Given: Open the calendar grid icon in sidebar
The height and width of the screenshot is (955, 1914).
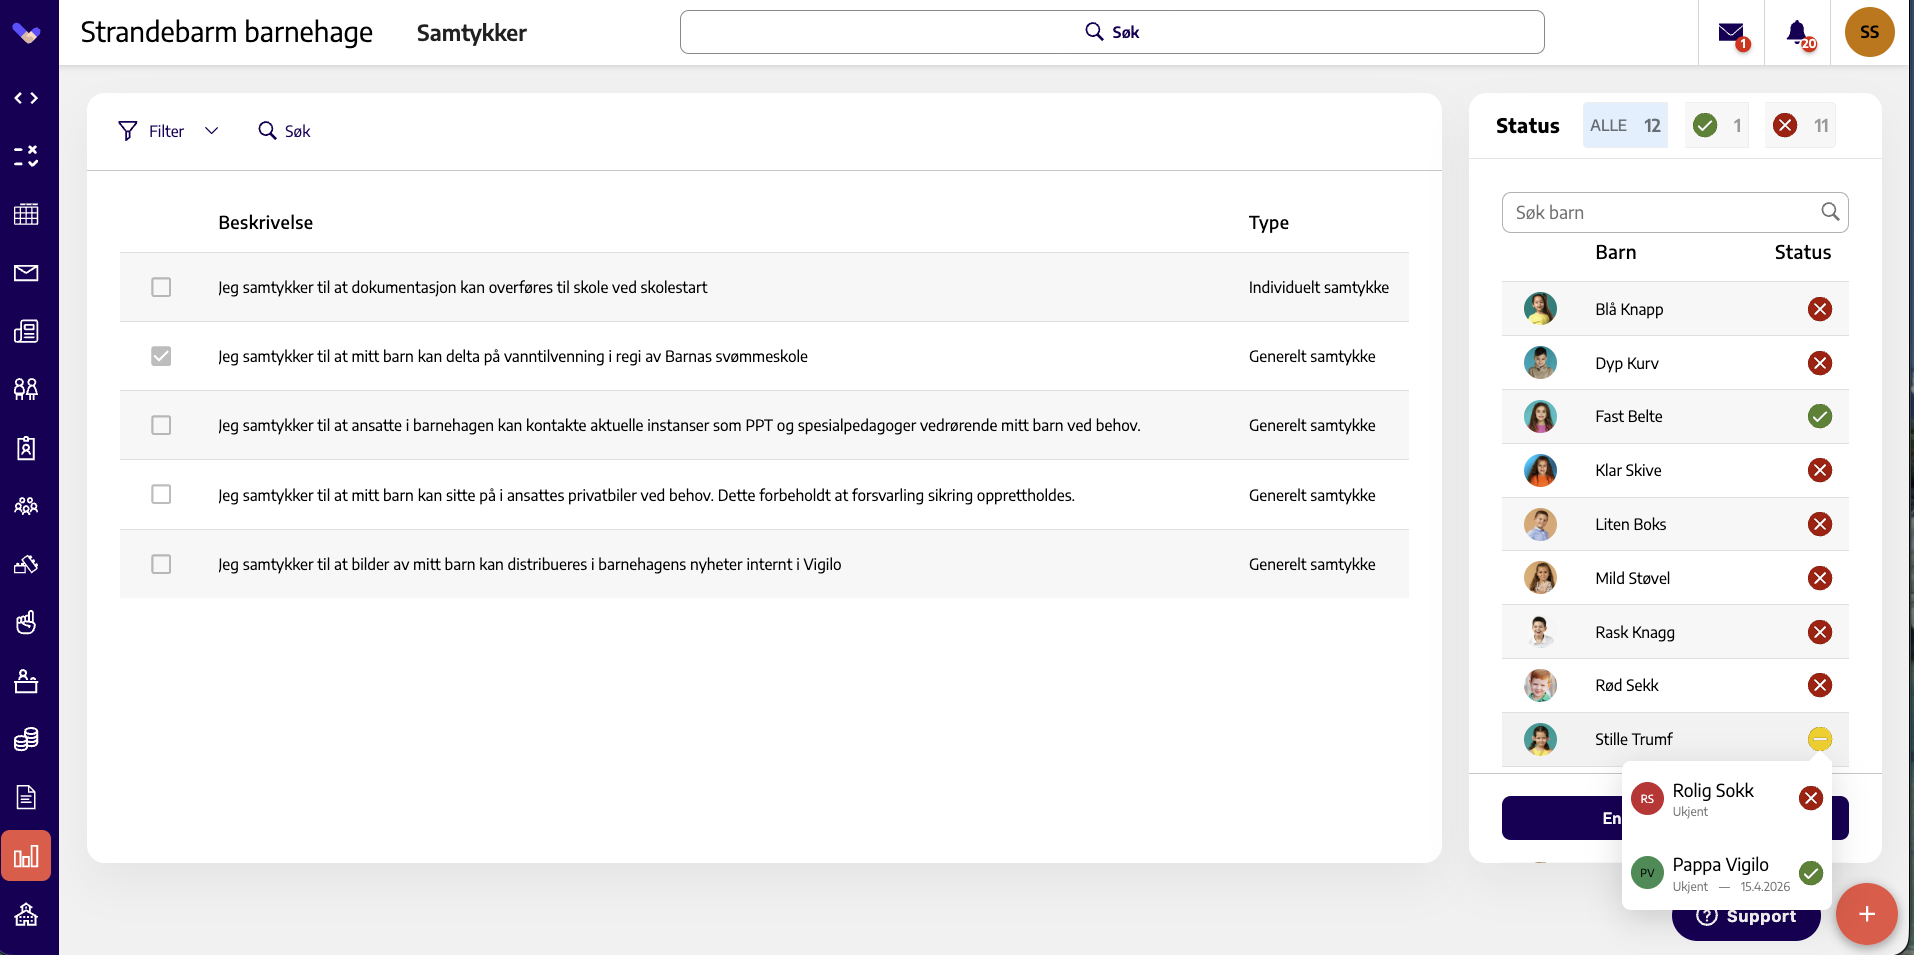Looking at the screenshot, I should tap(27, 214).
